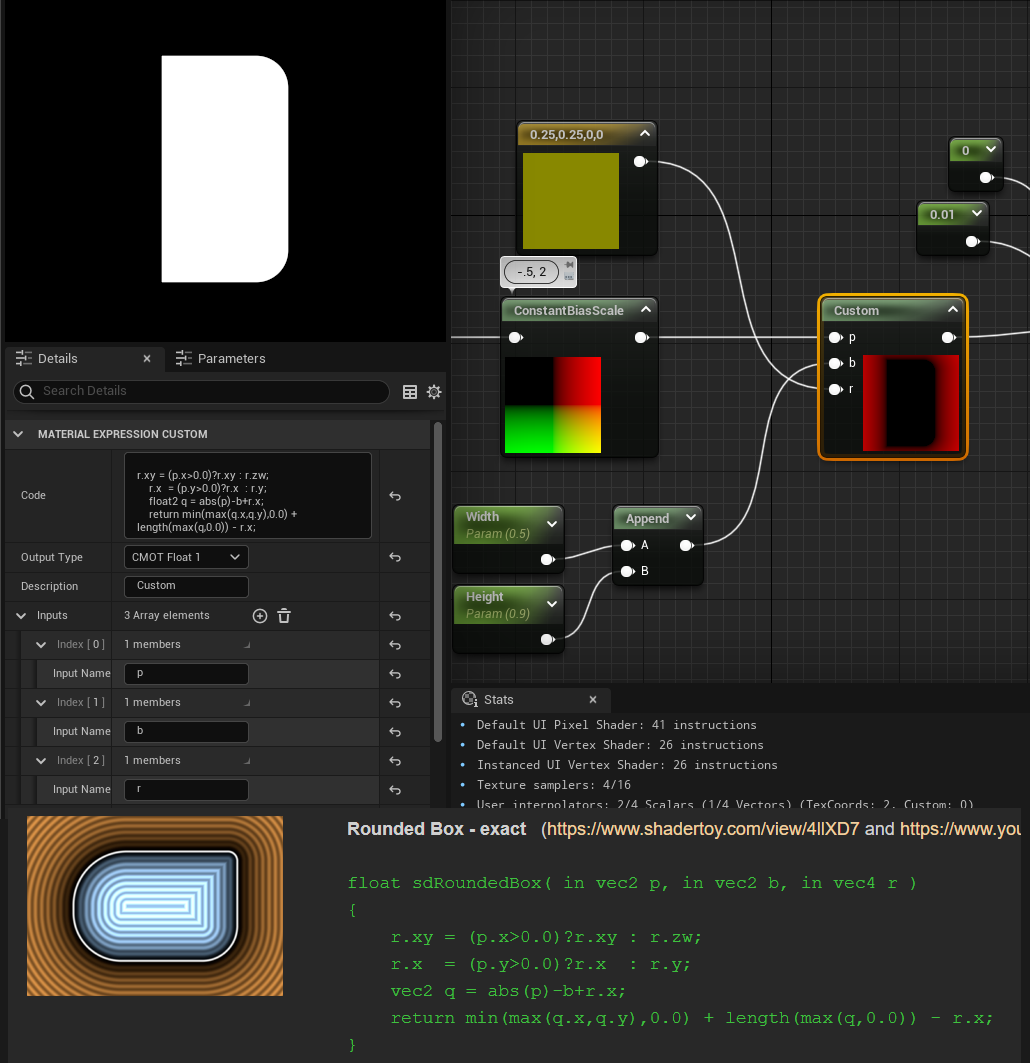Close the Details tab
The height and width of the screenshot is (1063, 1030).
[x=147, y=359]
